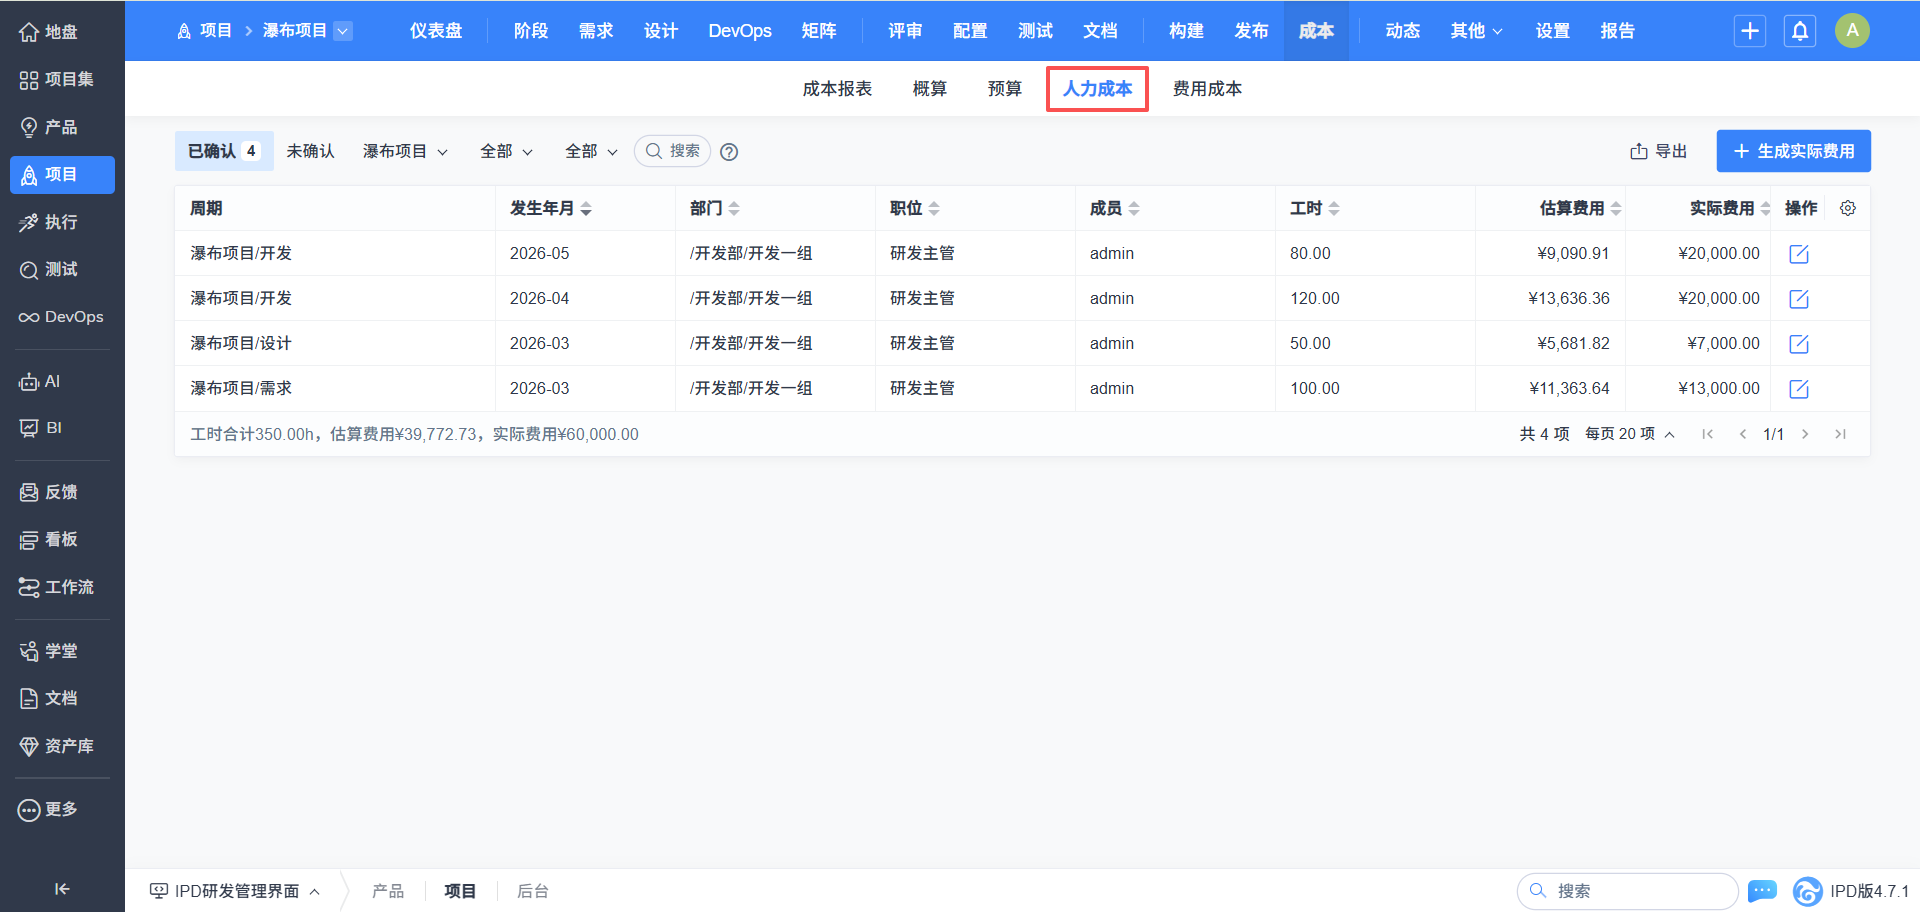The height and width of the screenshot is (912, 1920).
Task: Open the user avatar menu
Action: pyautogui.click(x=1852, y=31)
